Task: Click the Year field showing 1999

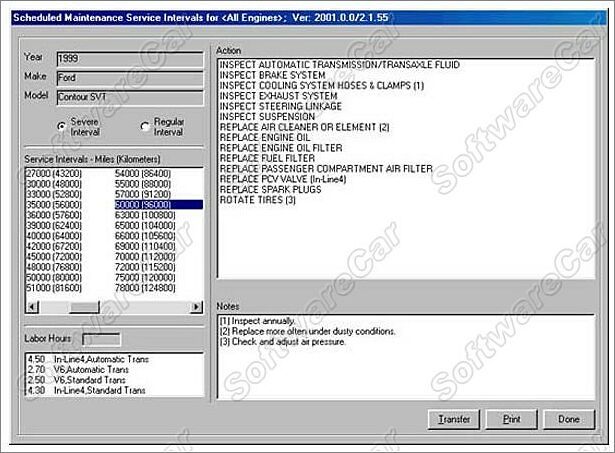Action: point(129,57)
